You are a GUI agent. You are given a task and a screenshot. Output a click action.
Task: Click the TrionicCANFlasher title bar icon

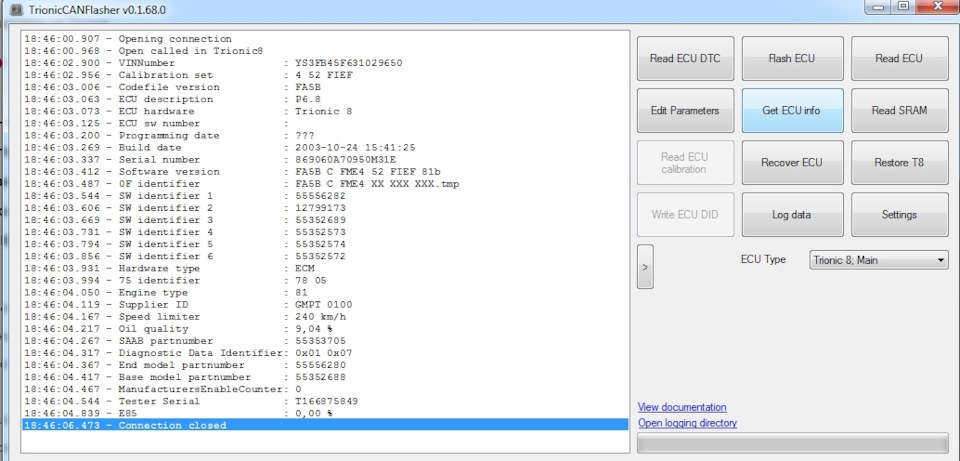pyautogui.click(x=17, y=10)
